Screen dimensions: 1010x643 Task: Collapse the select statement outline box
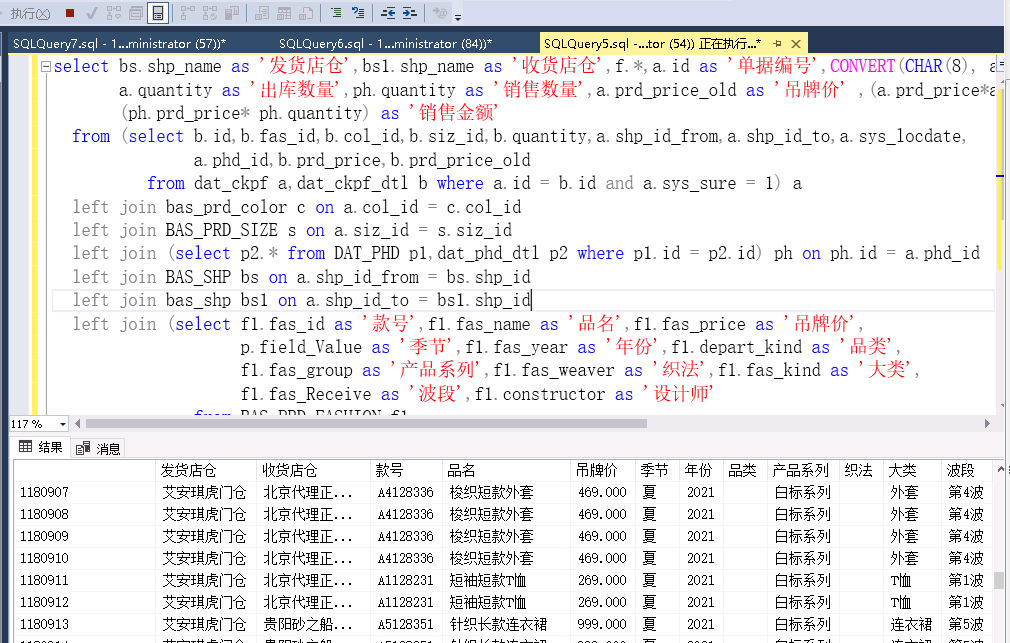point(46,66)
